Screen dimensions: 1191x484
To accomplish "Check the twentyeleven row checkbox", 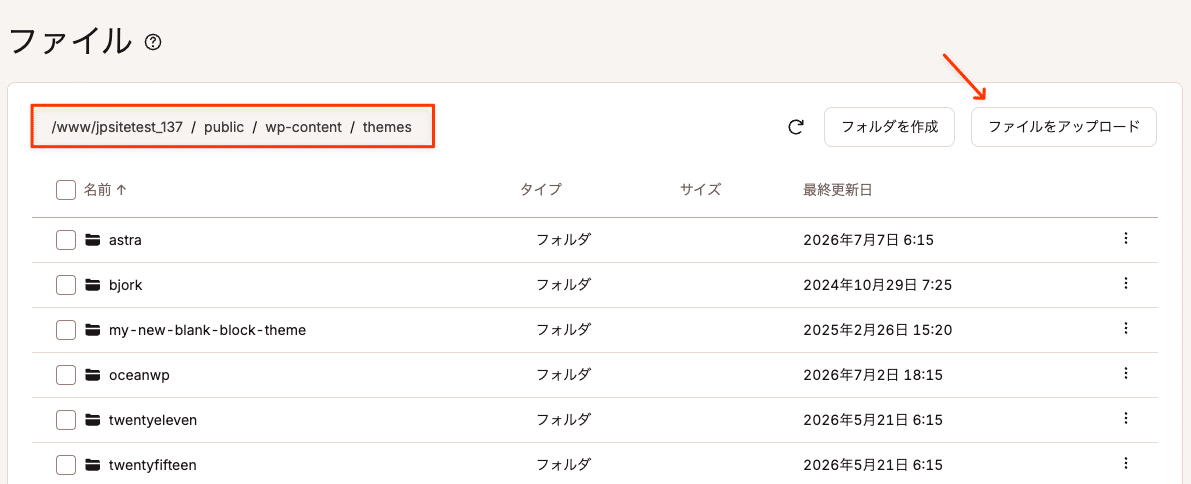I will 66,419.
